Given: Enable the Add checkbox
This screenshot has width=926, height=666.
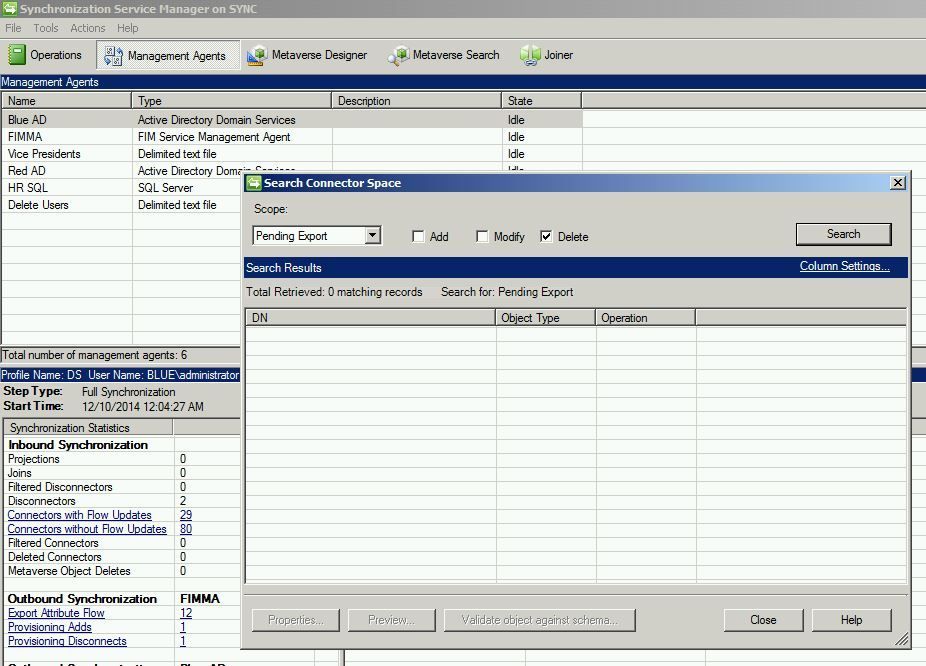Looking at the screenshot, I should click(418, 237).
